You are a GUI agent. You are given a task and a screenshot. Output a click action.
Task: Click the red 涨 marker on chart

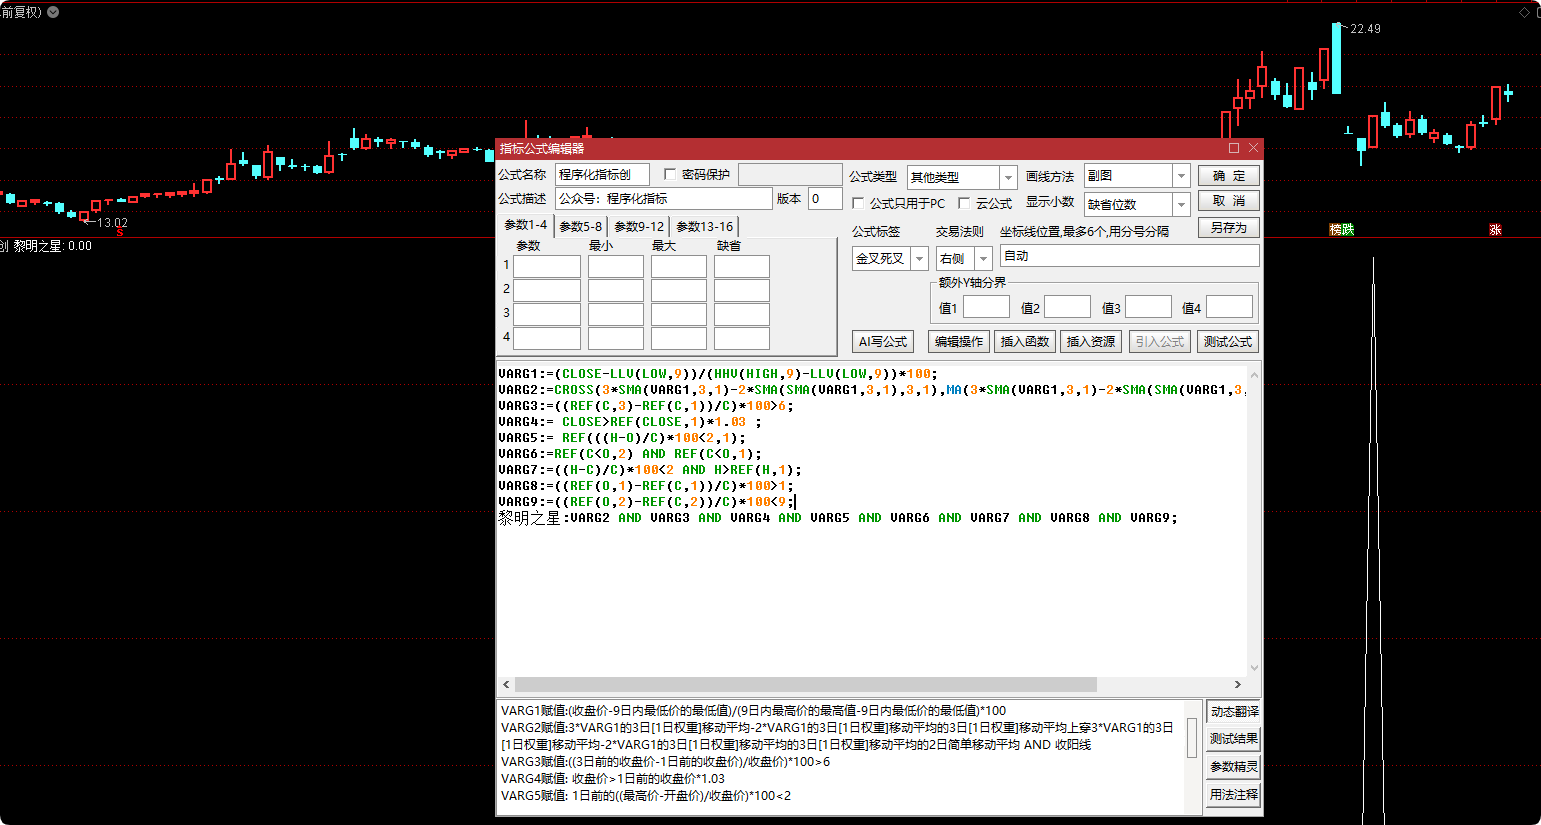[1495, 230]
